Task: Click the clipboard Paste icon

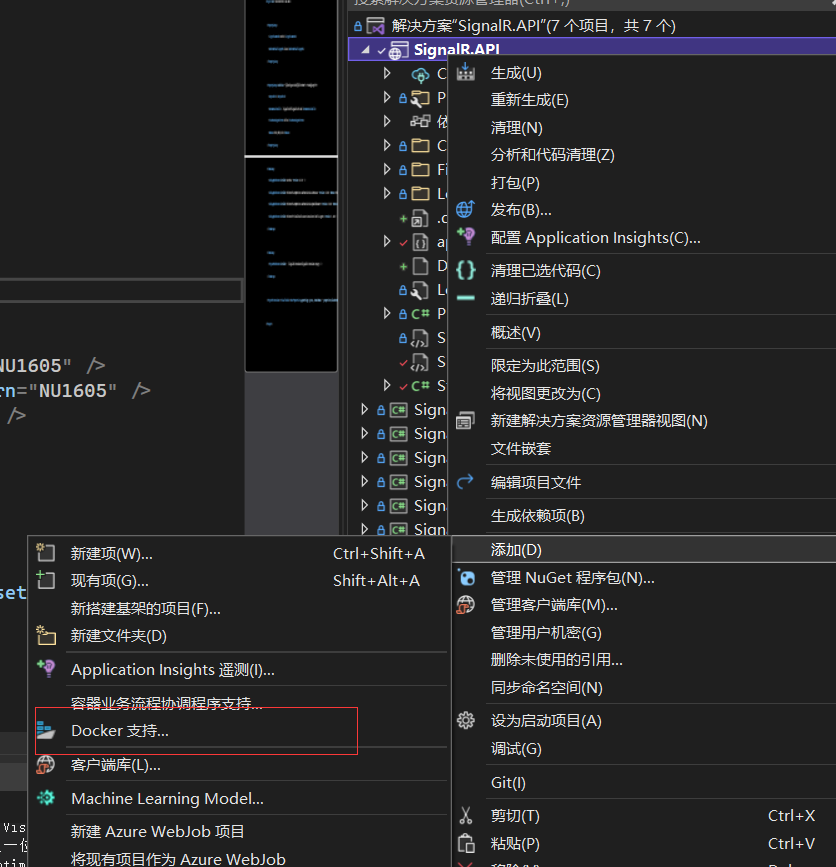Action: pyautogui.click(x=466, y=843)
